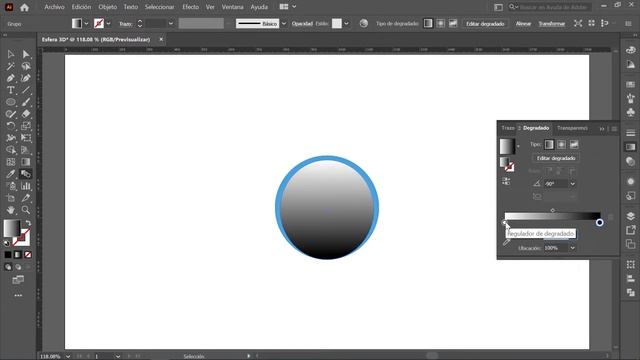Reverse gradient icon in Degradado panel

pos(506,181)
